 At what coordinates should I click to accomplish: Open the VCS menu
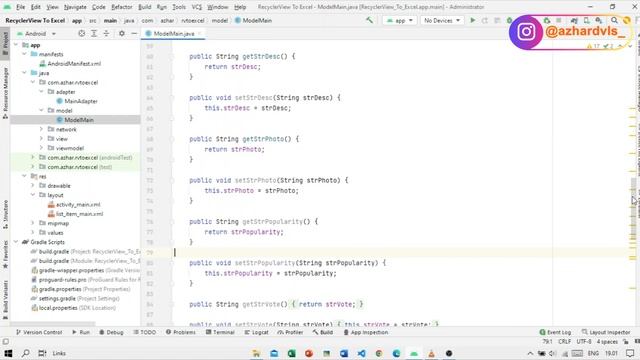coord(197,7)
